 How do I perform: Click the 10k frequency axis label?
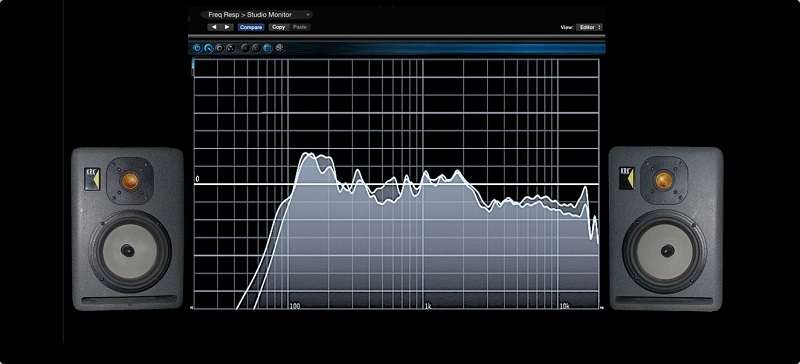[564, 306]
